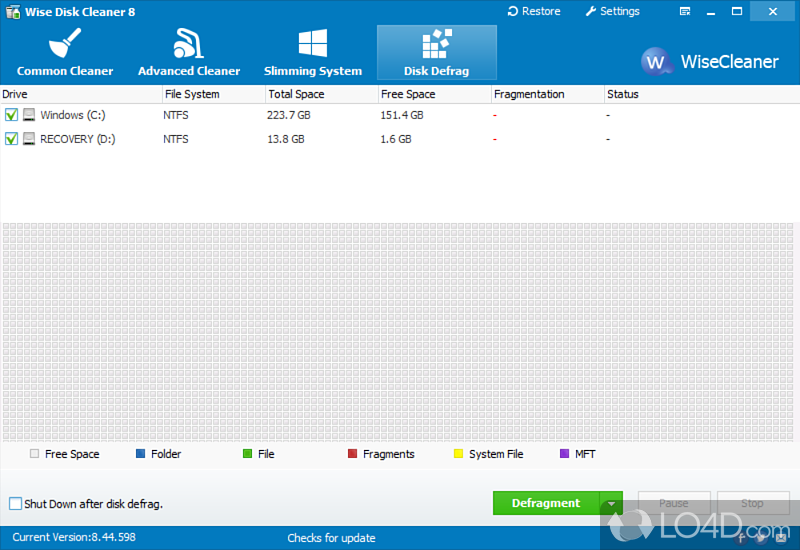Click the Checks for update link
Screen dimensions: 800x550
pyautogui.click(x=331, y=538)
